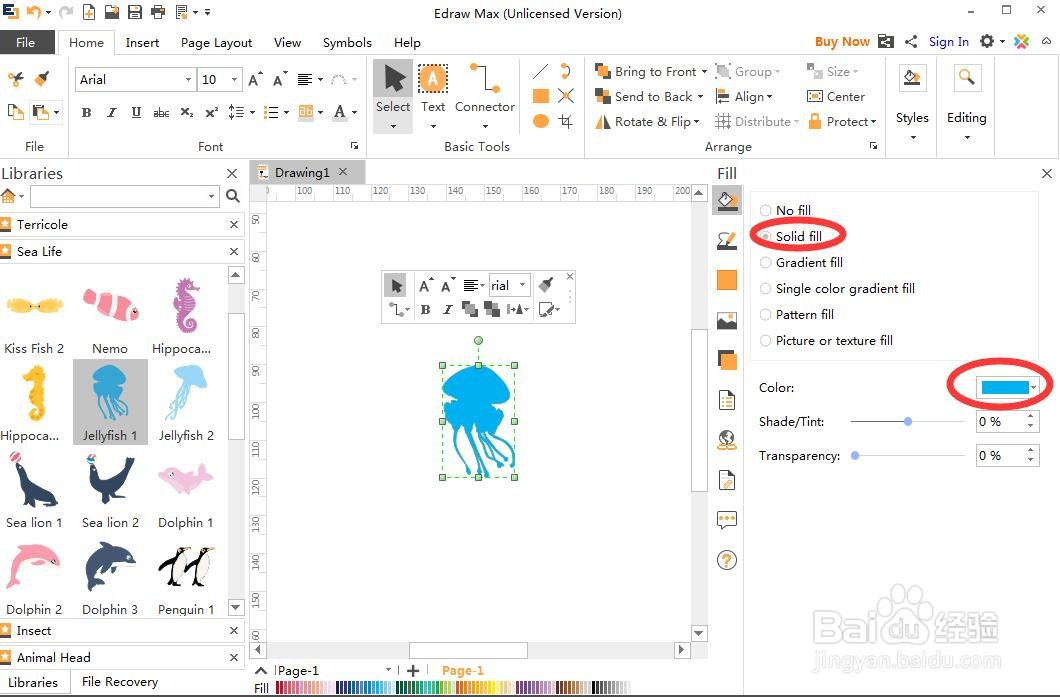Select the ellipse shape tool

pyautogui.click(x=540, y=122)
